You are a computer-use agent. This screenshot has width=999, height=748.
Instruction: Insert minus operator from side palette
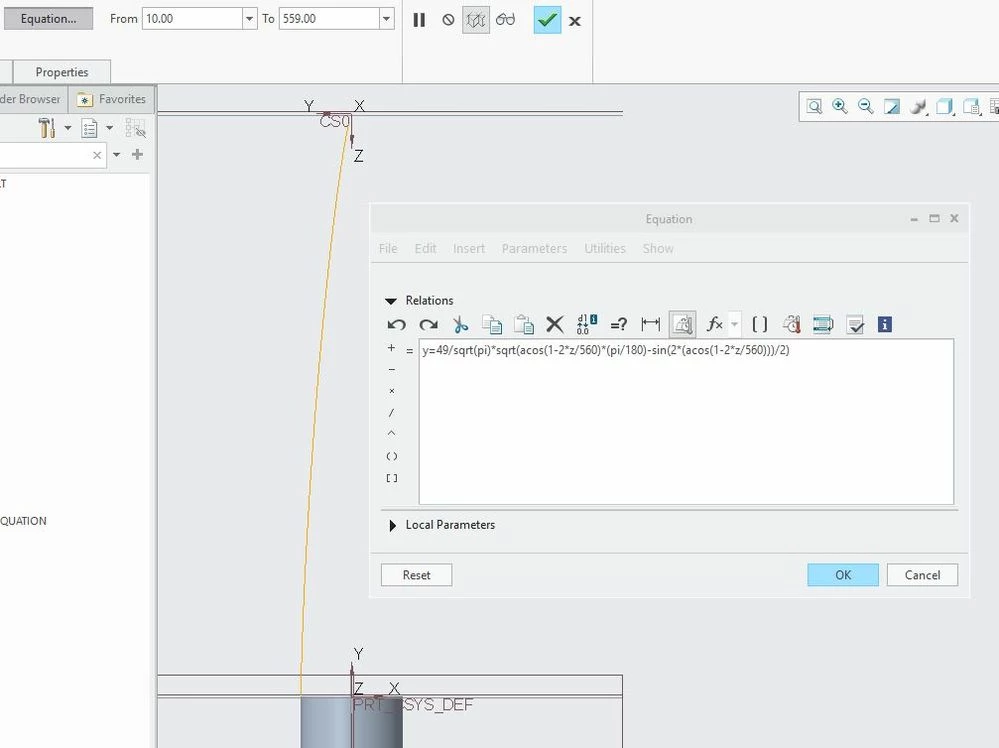[x=391, y=370]
